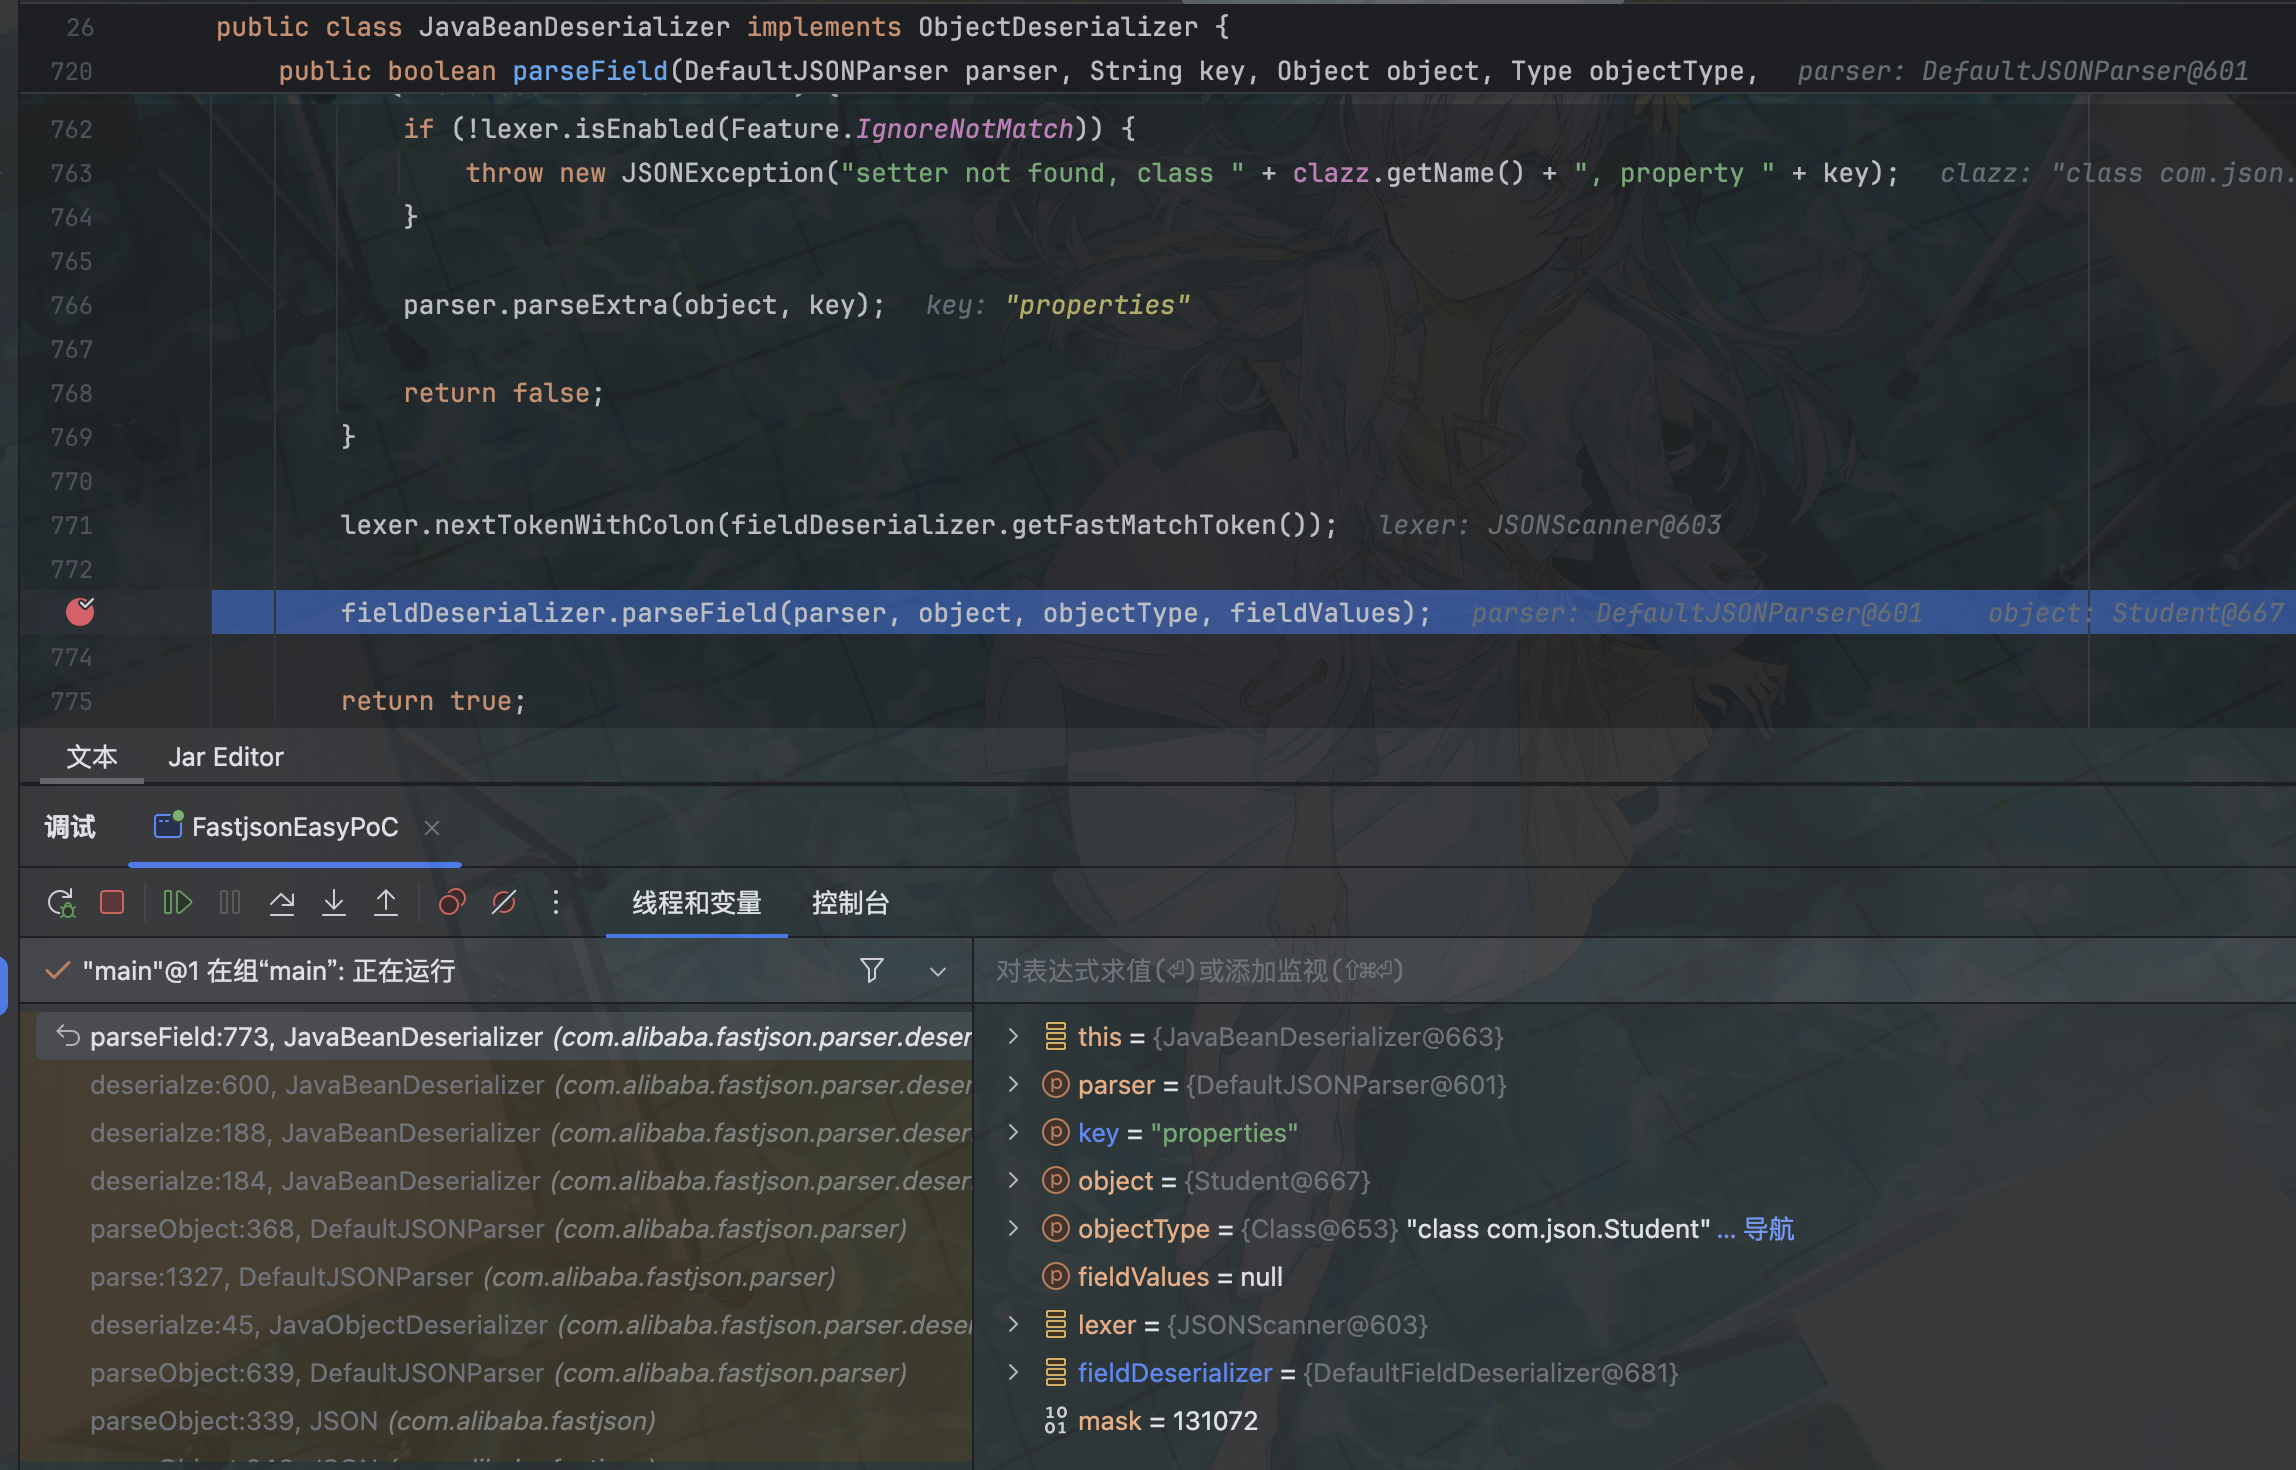Click the 导航 link for objectType
2296x1470 pixels.
pyautogui.click(x=1768, y=1229)
